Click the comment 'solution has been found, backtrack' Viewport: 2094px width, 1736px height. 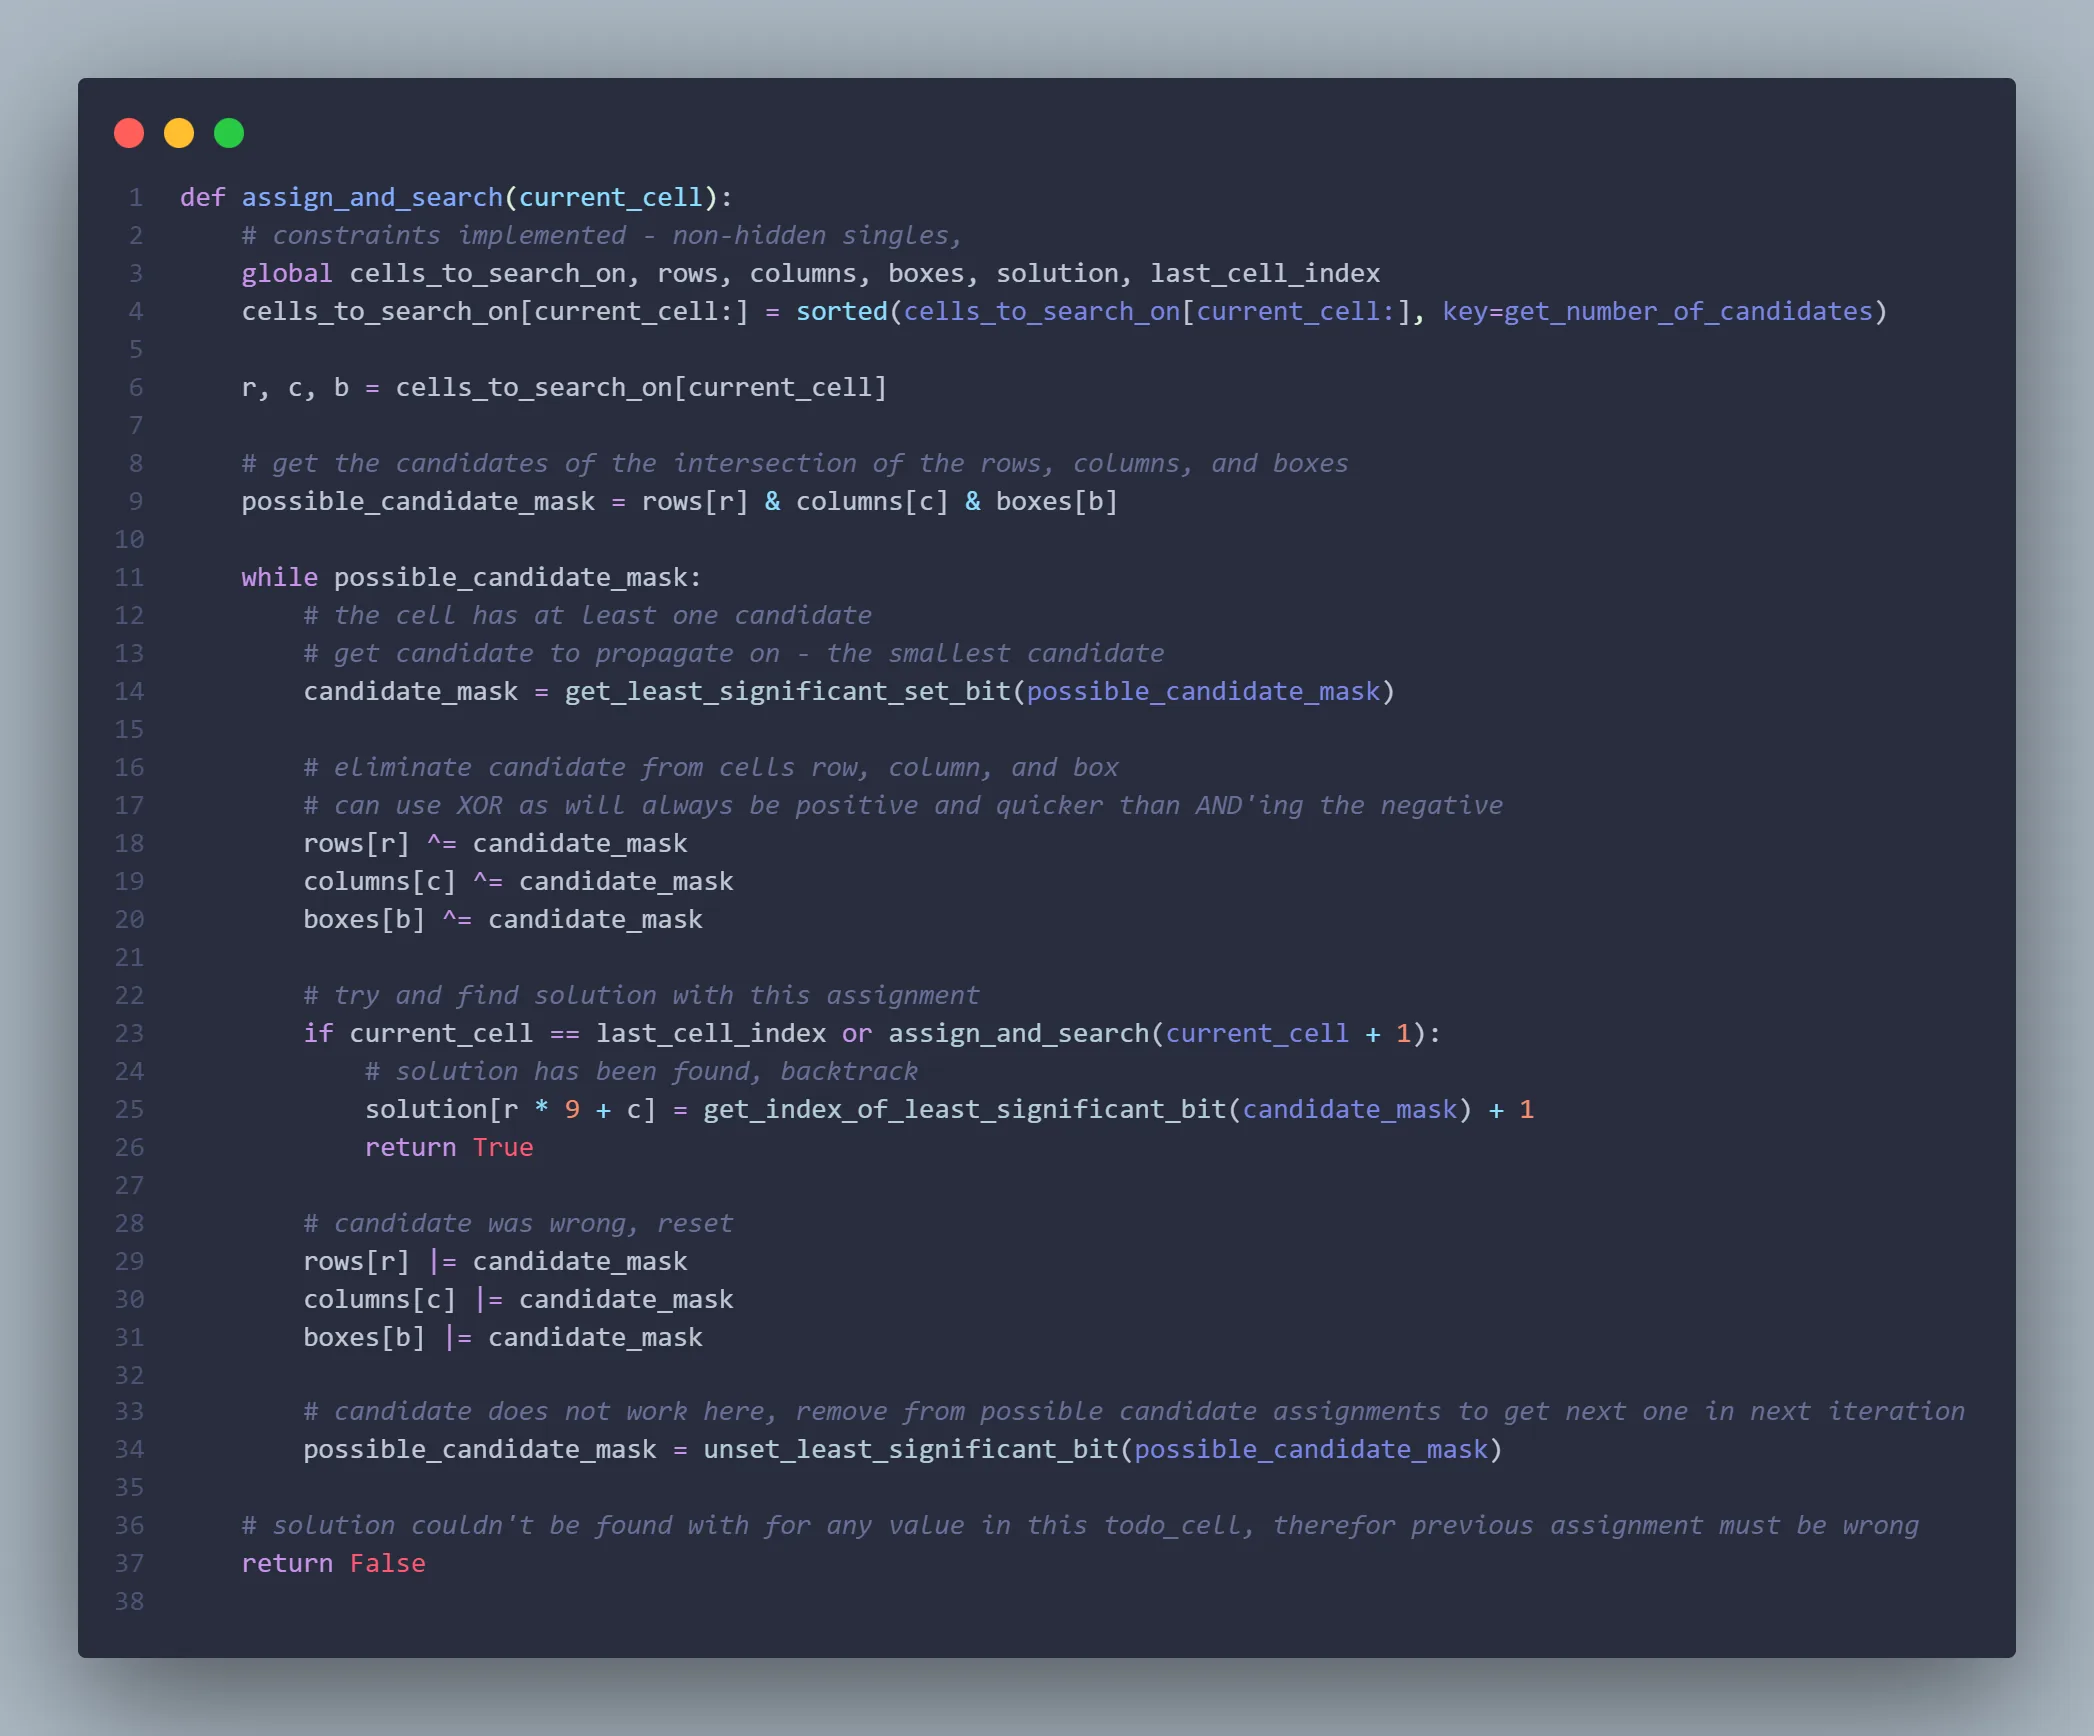(641, 1071)
